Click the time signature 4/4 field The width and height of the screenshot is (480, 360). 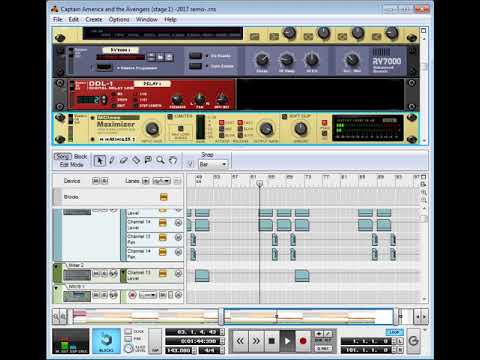tap(210, 350)
